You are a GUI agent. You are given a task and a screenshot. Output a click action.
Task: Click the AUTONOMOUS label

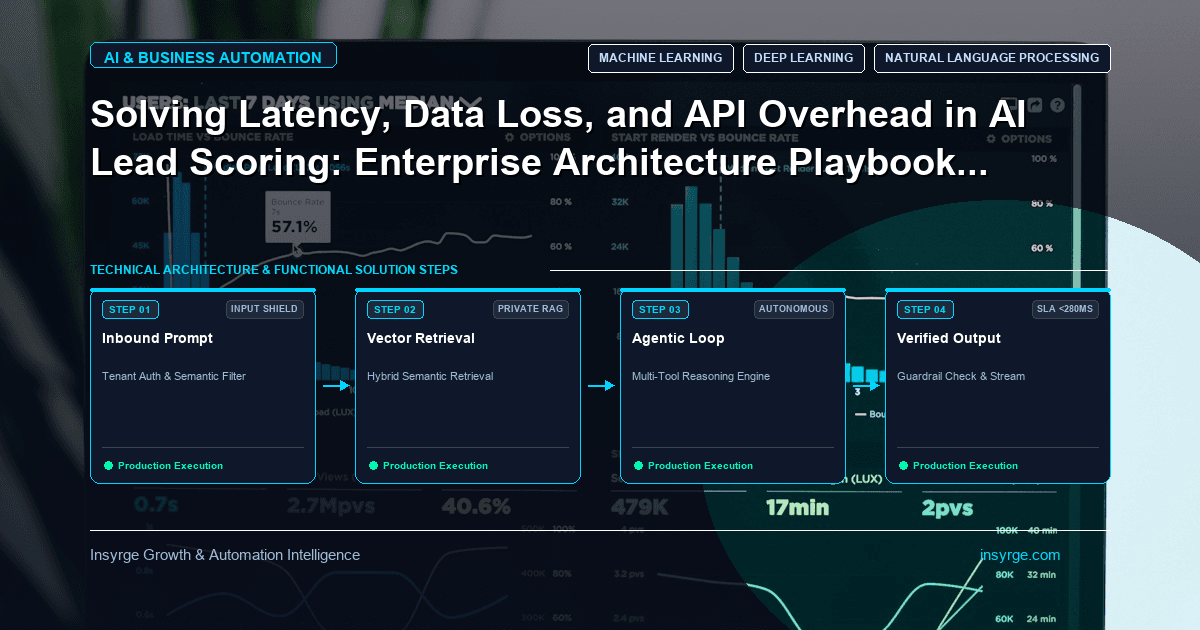[794, 309]
